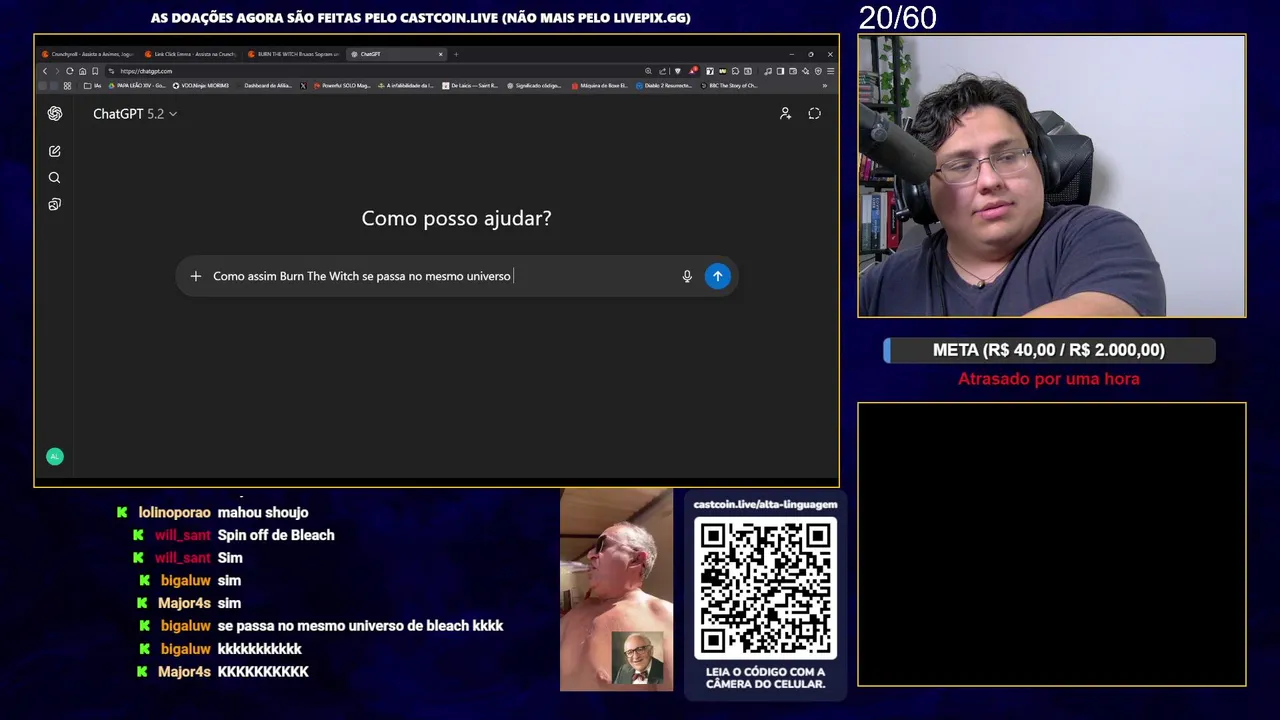The height and width of the screenshot is (720, 1280).
Task: Close the ChatGPT tab with its X
Action: pyautogui.click(x=441, y=54)
